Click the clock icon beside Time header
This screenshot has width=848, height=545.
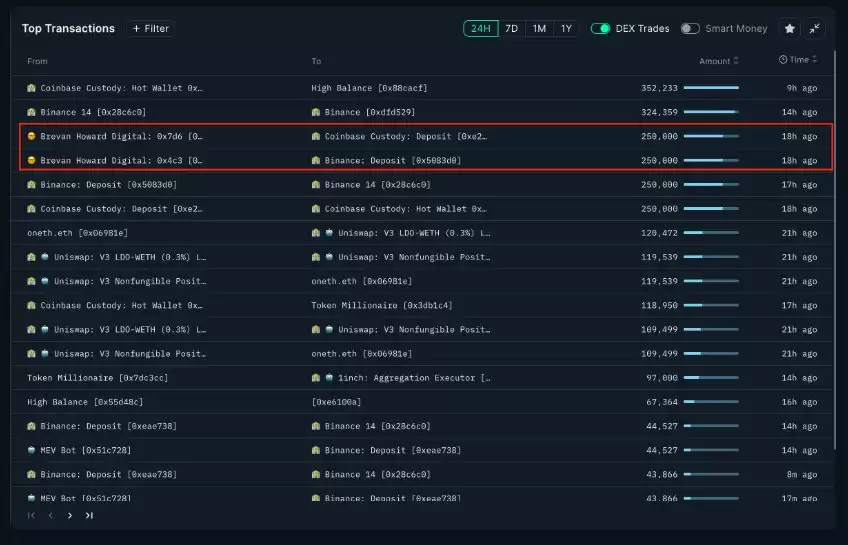[783, 60]
